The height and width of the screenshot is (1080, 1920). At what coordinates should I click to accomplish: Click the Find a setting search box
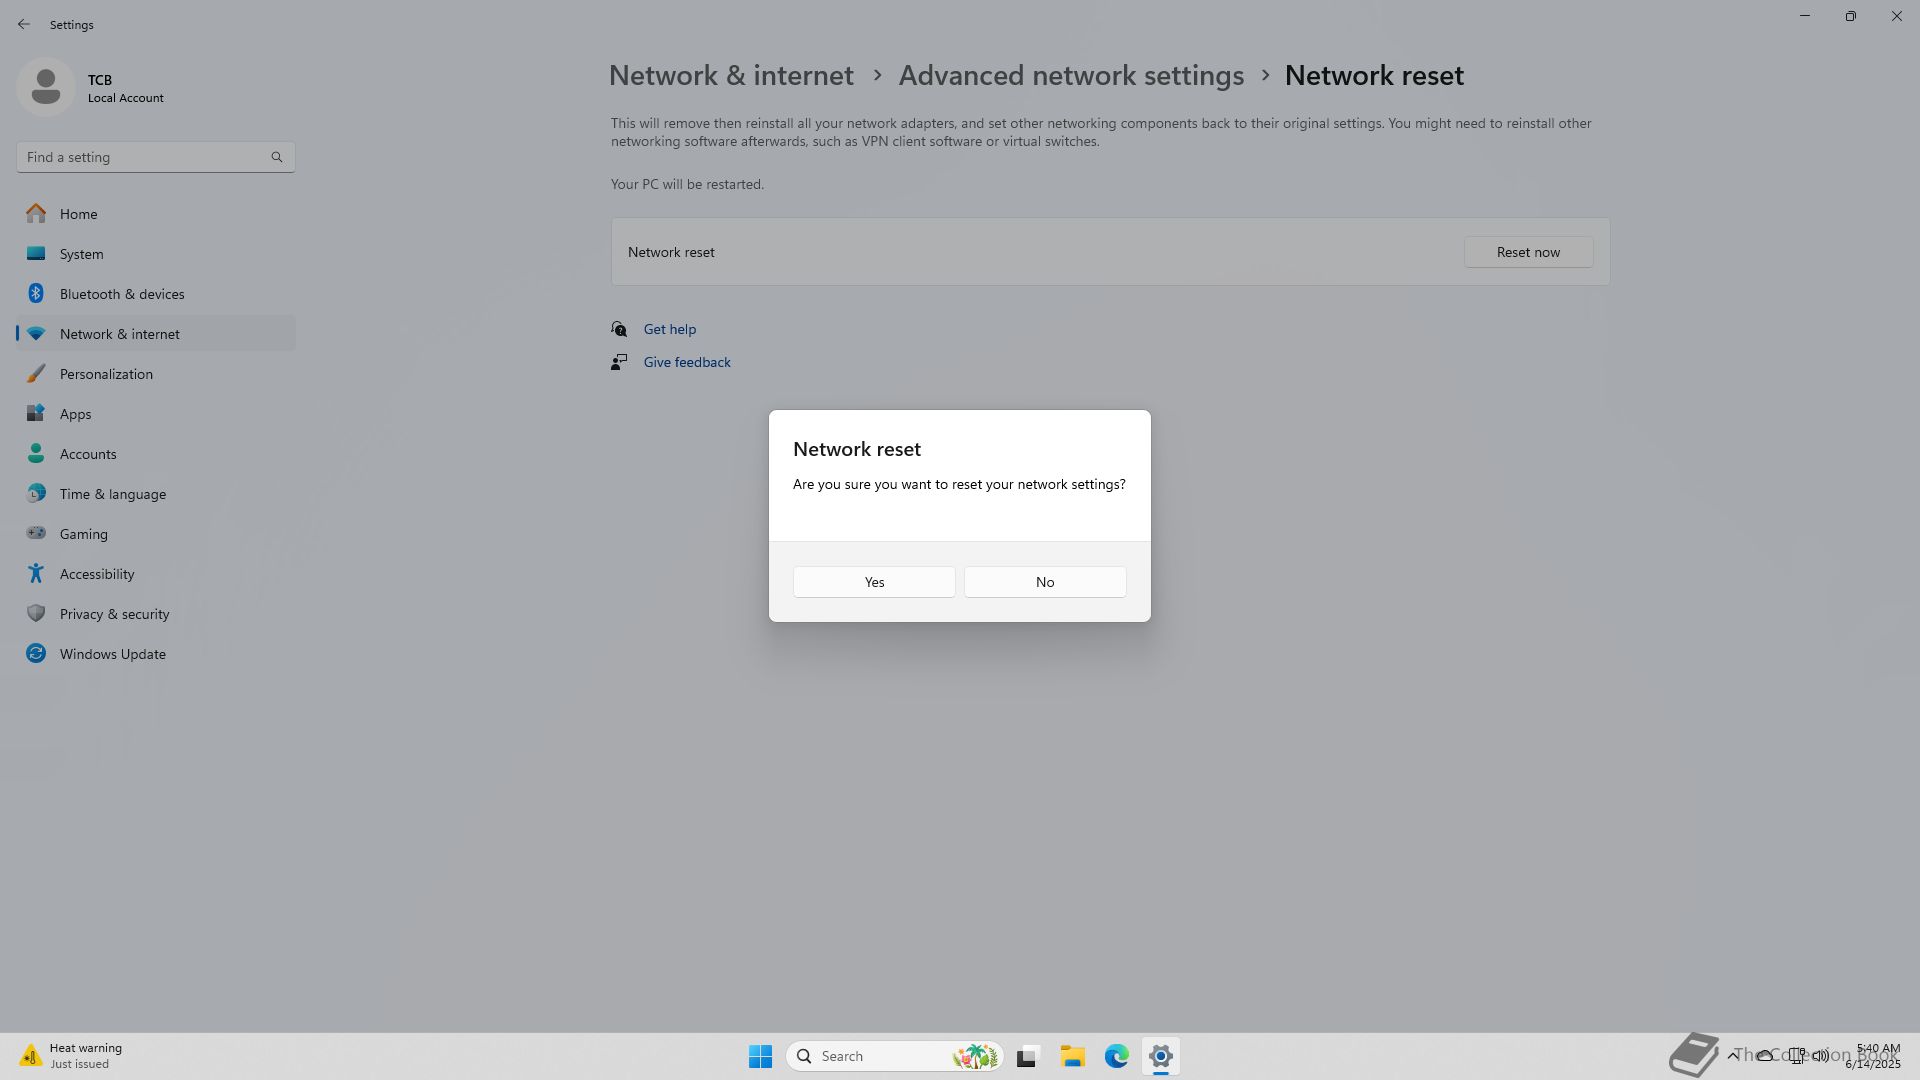tap(145, 157)
